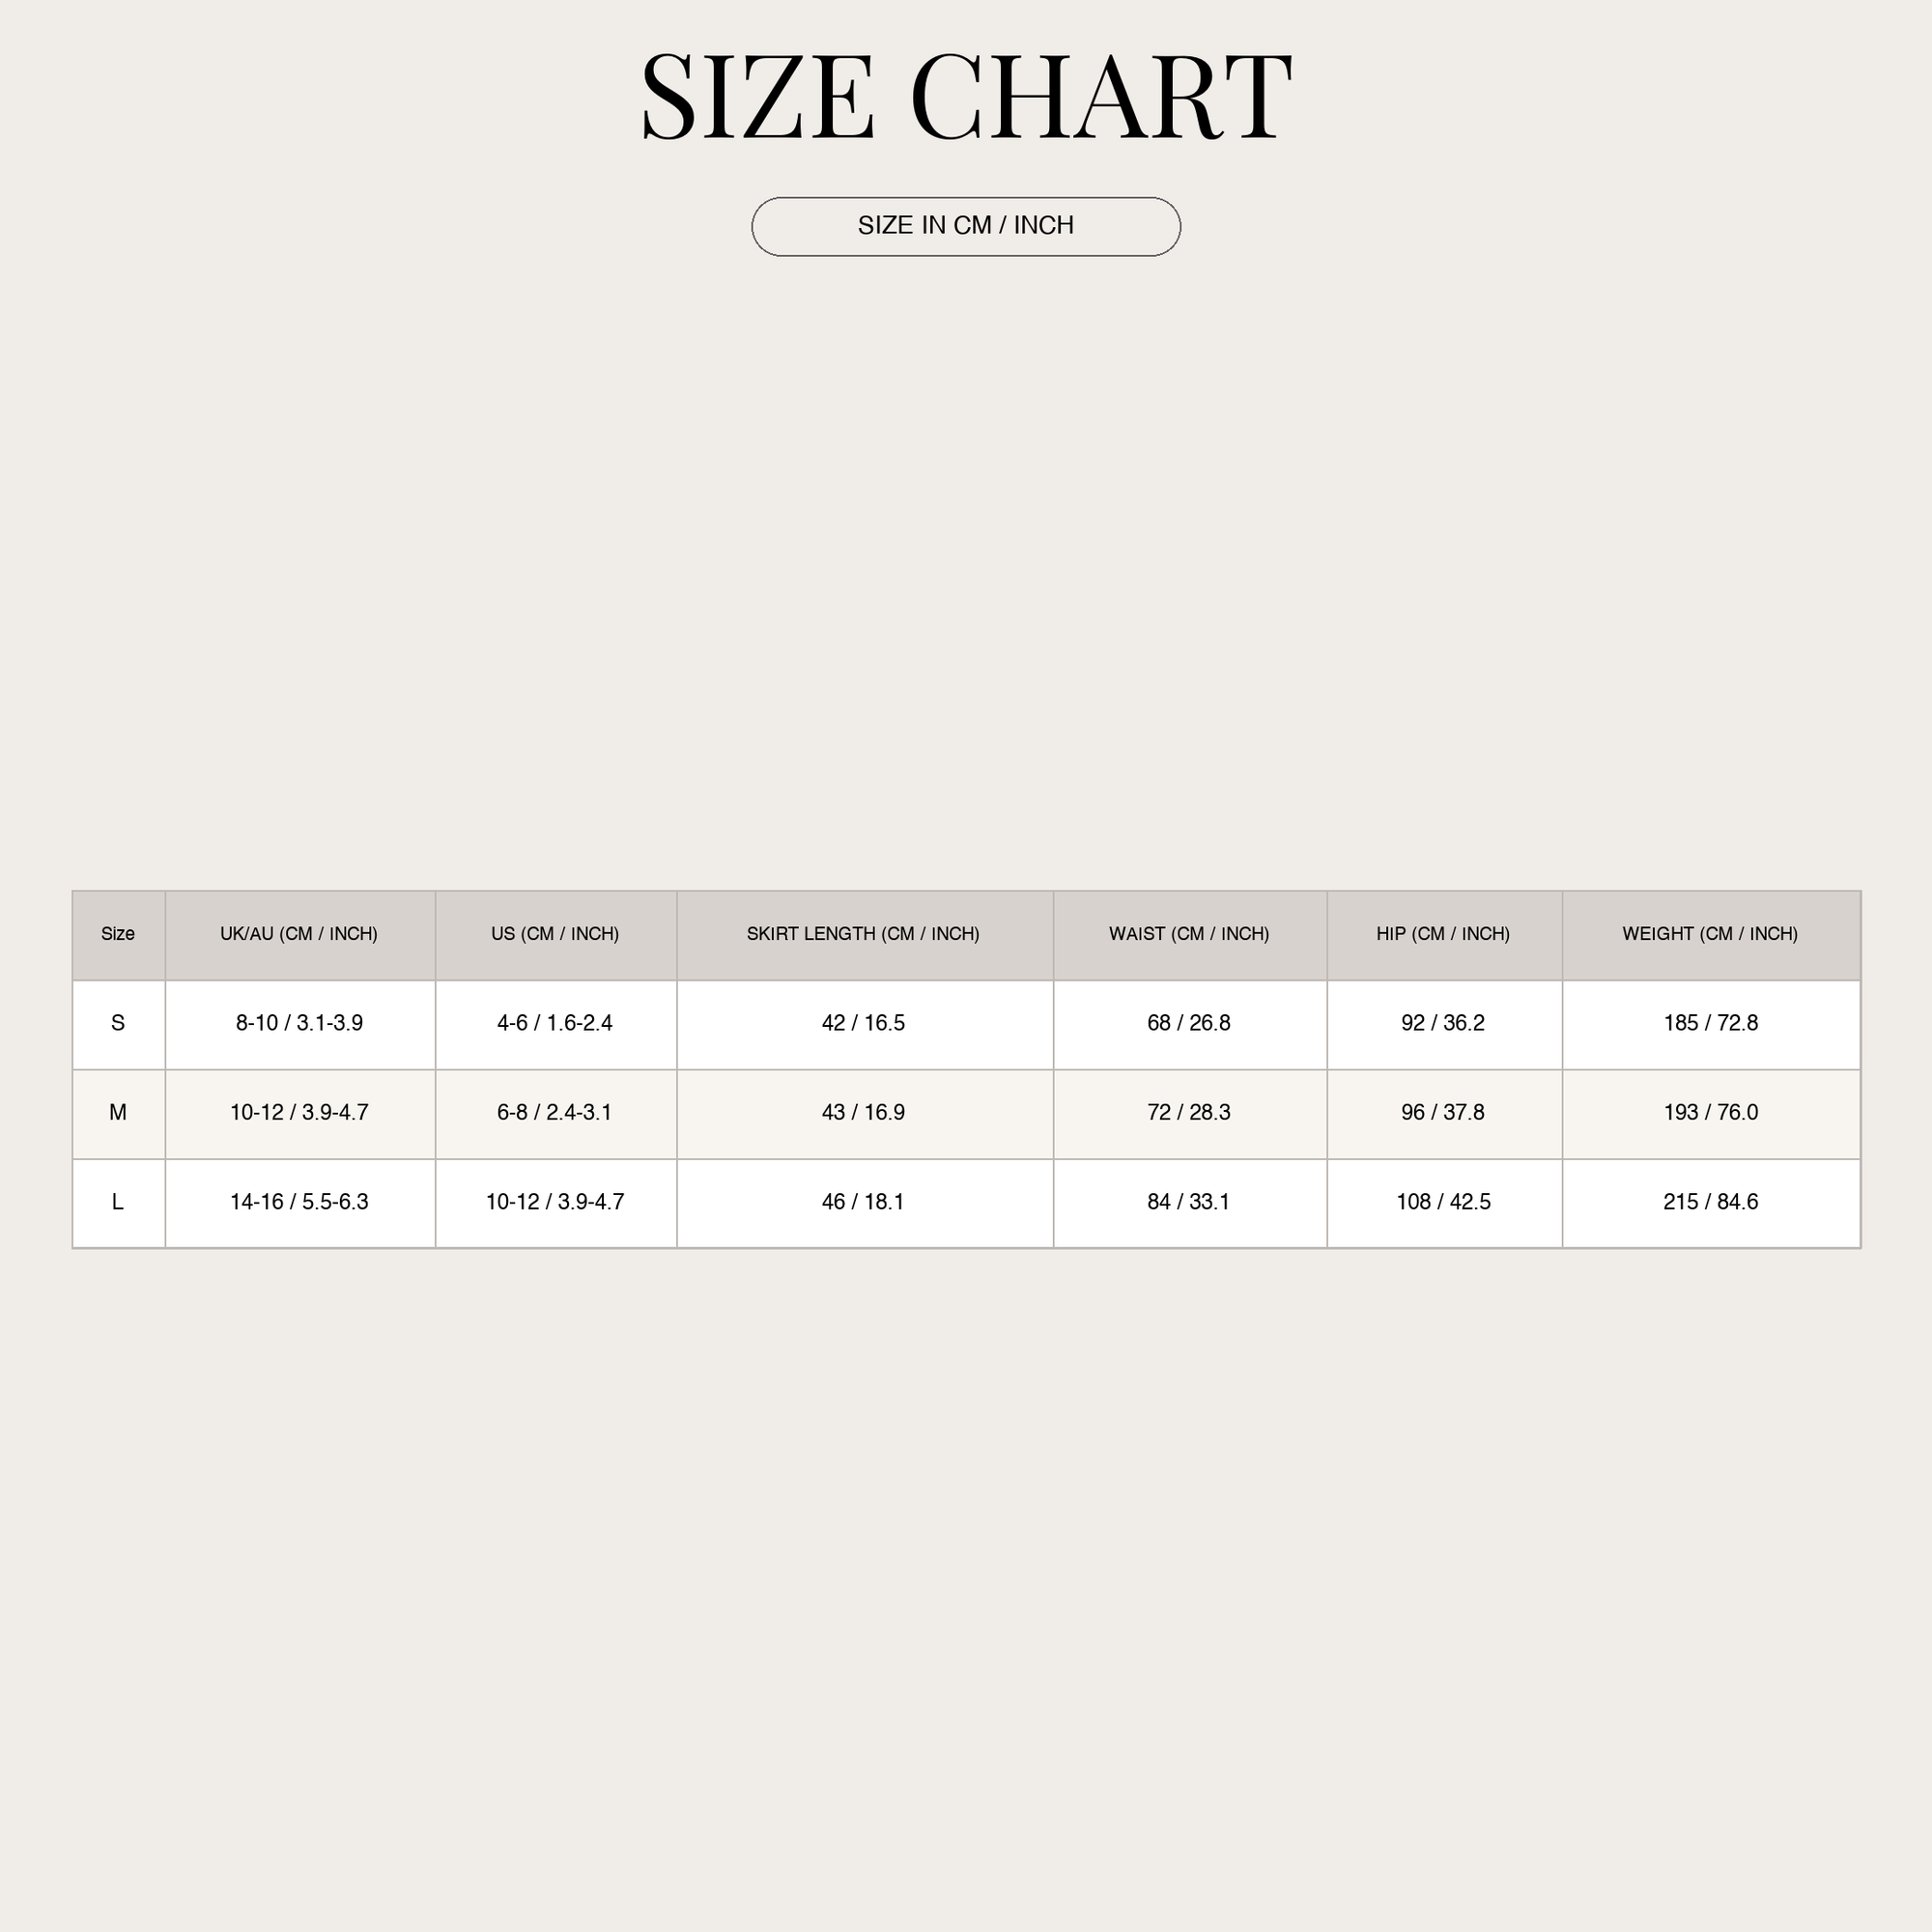
Task: Click the SIZE IN CM / INCH pill button
Action: click(966, 227)
